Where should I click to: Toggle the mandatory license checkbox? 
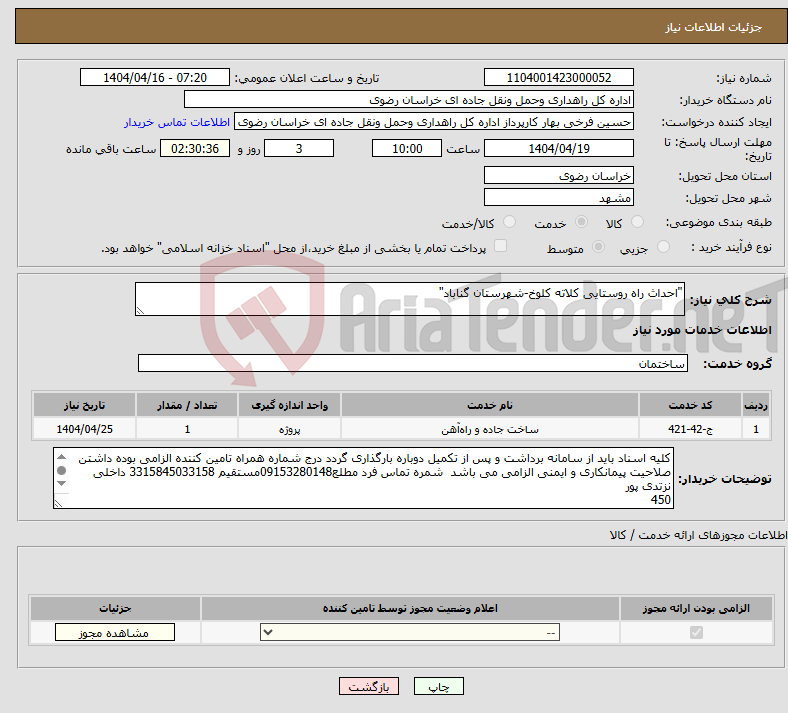(697, 632)
